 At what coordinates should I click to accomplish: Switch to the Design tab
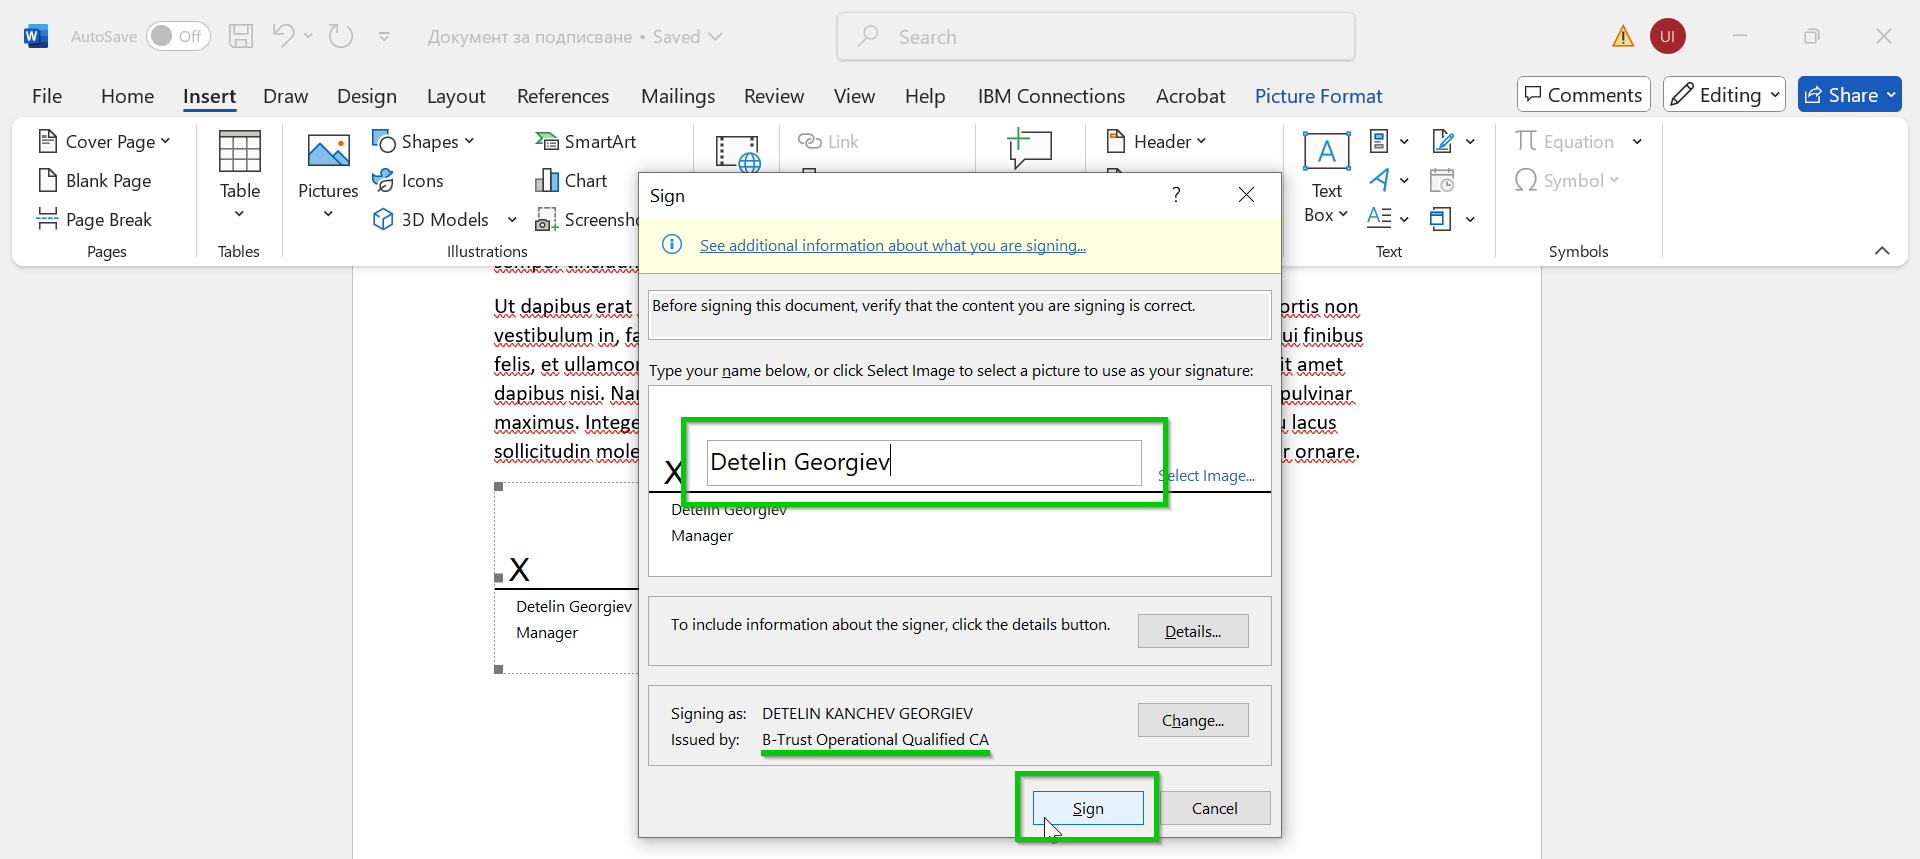point(367,96)
